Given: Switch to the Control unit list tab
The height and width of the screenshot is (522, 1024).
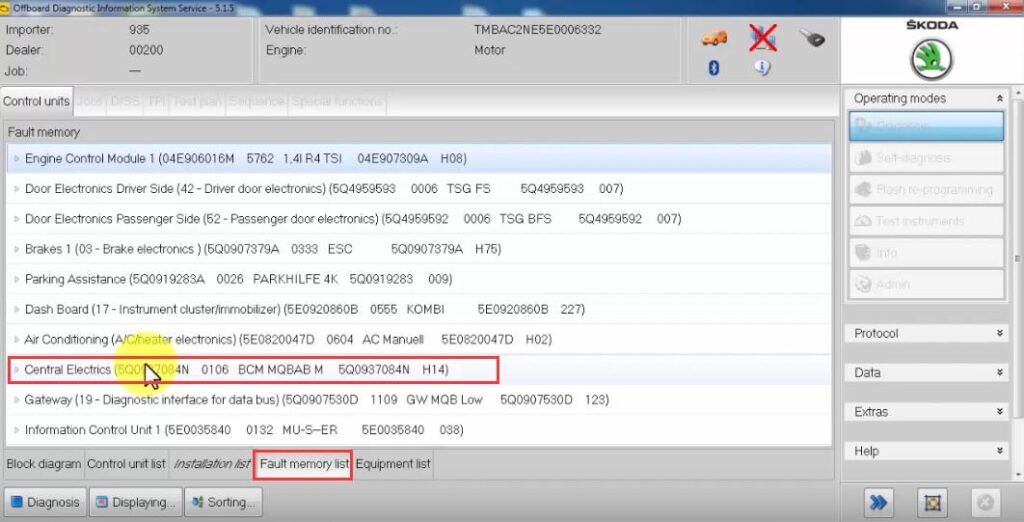Looking at the screenshot, I should tap(126, 464).
